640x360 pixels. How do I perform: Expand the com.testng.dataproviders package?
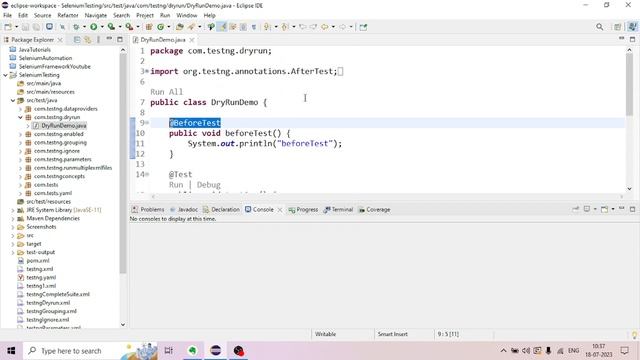tap(20, 109)
